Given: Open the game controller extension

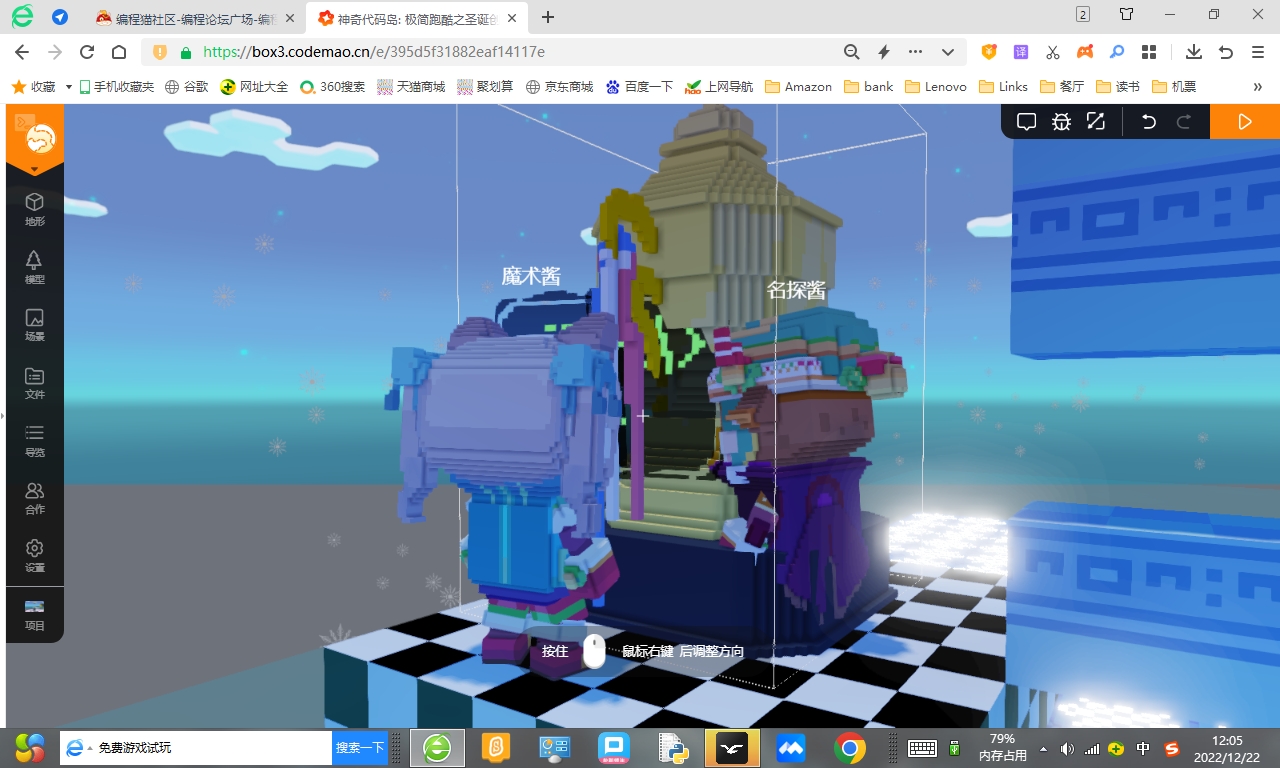Looking at the screenshot, I should 1085,52.
